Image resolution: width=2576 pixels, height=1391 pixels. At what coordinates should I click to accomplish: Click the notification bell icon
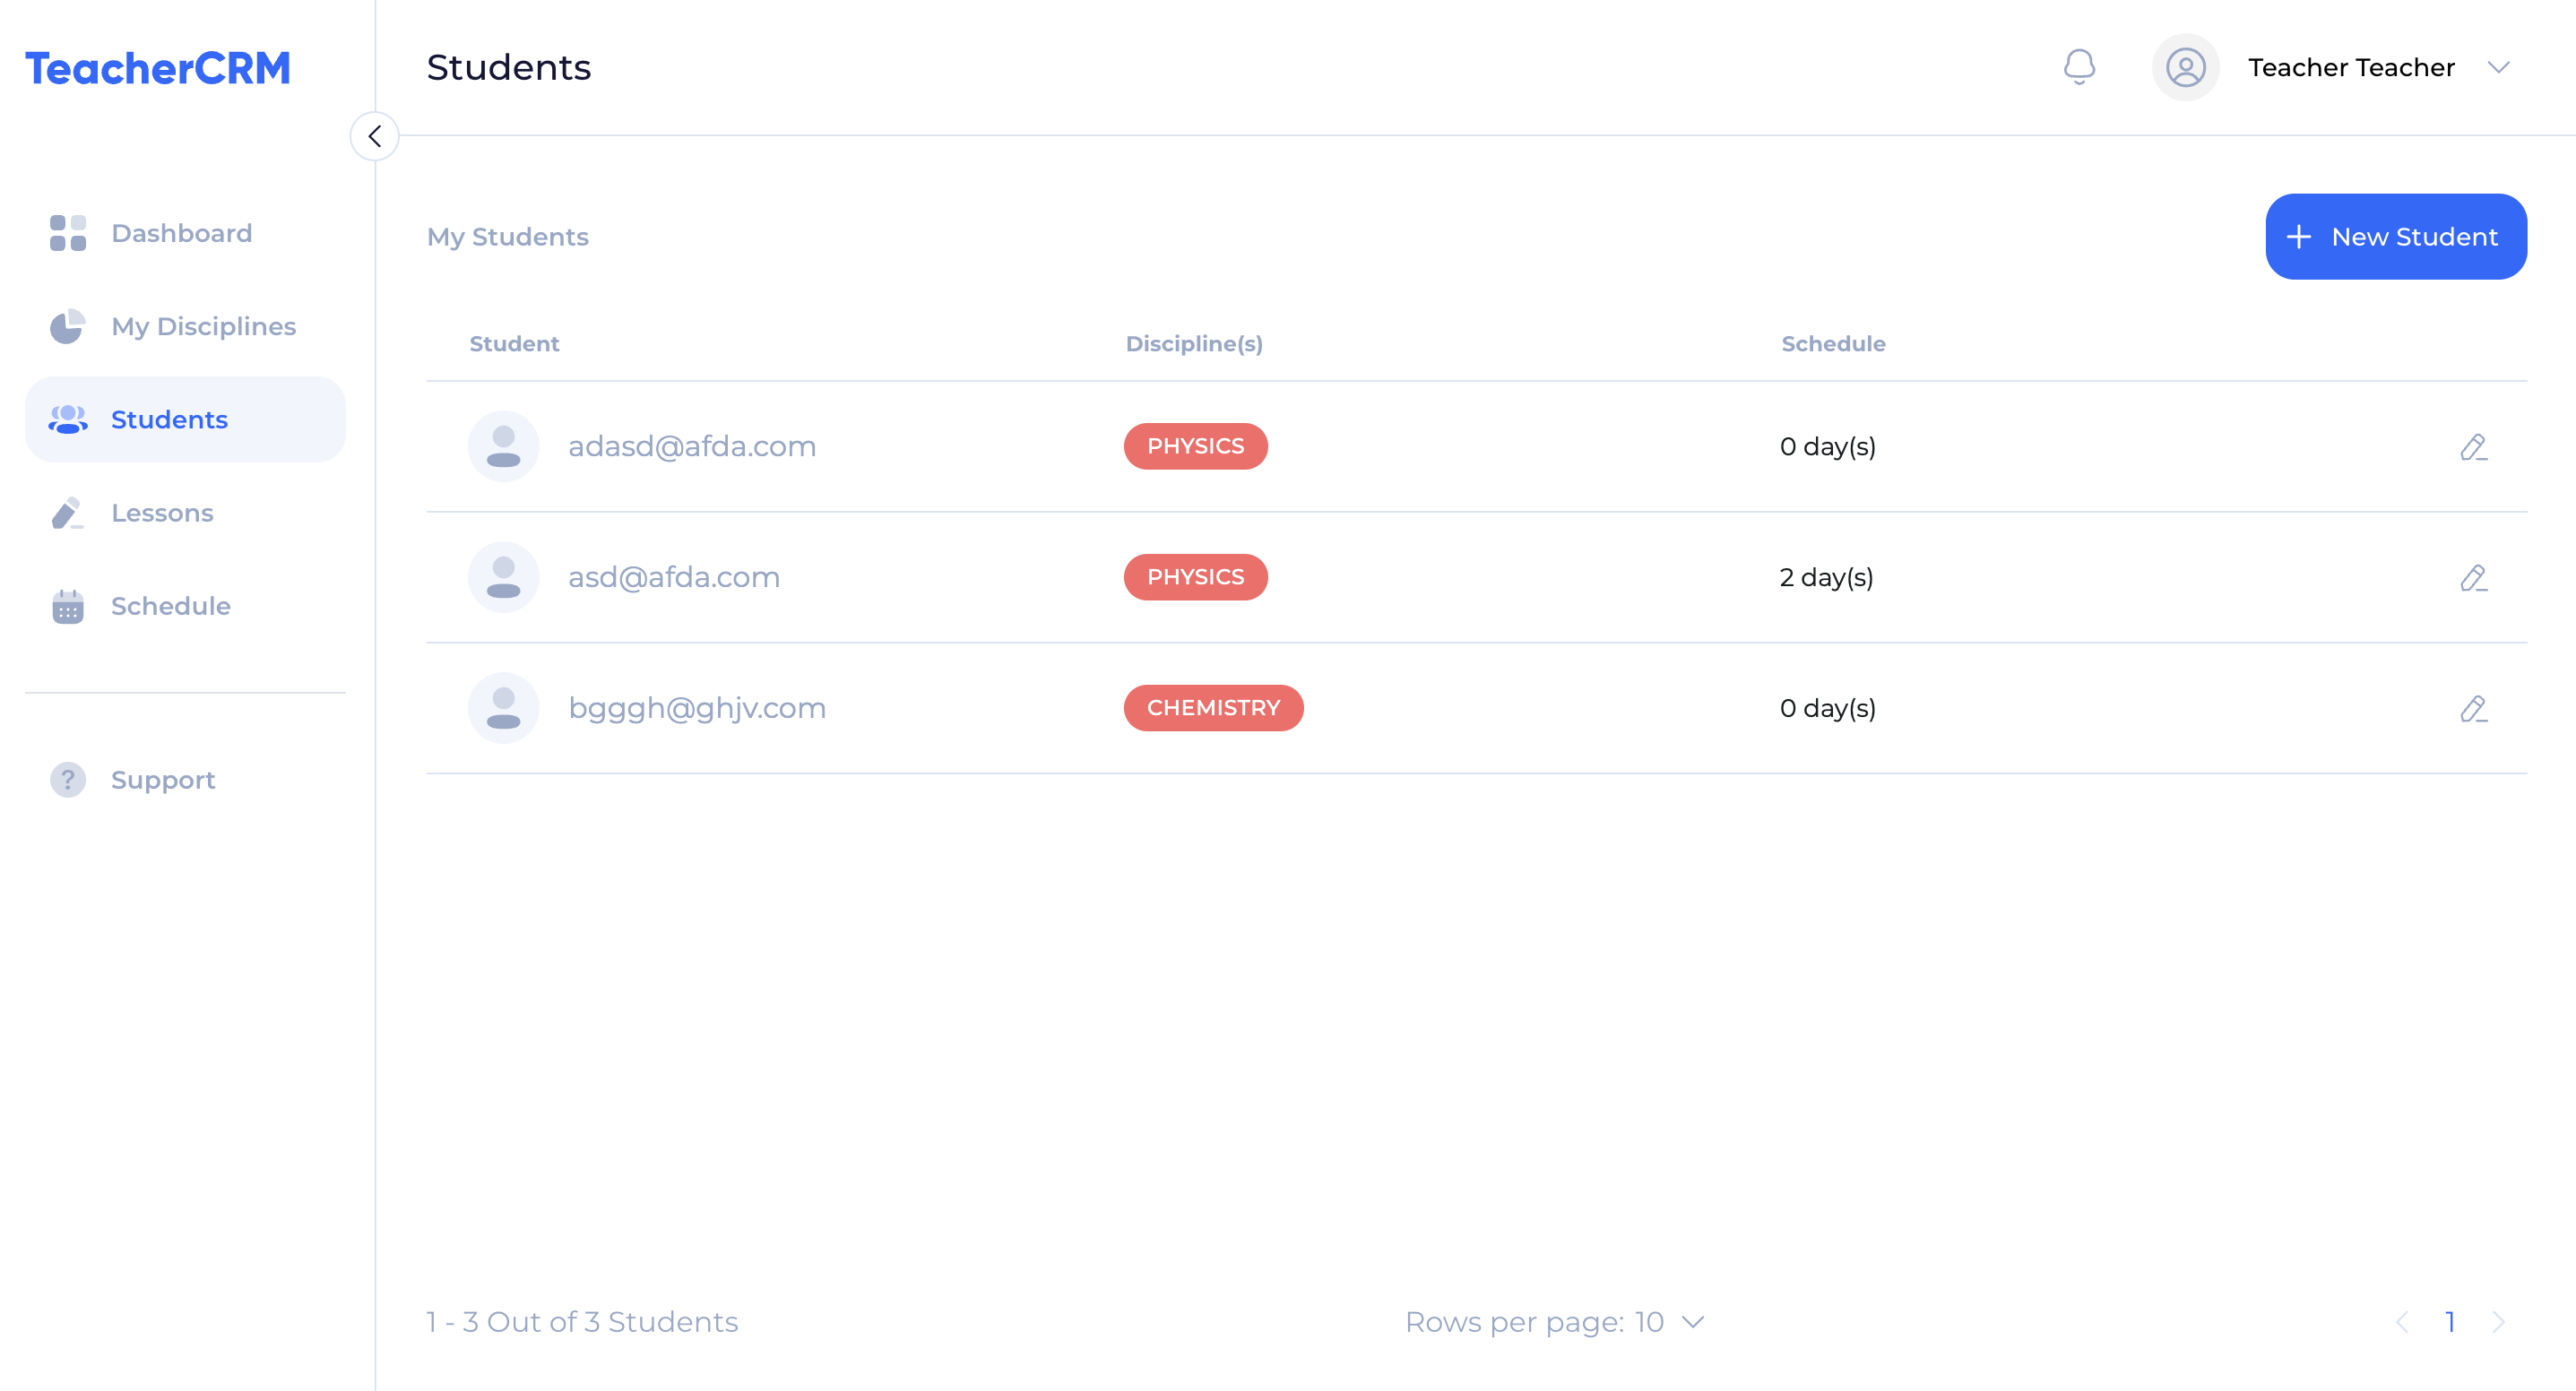2079,67
